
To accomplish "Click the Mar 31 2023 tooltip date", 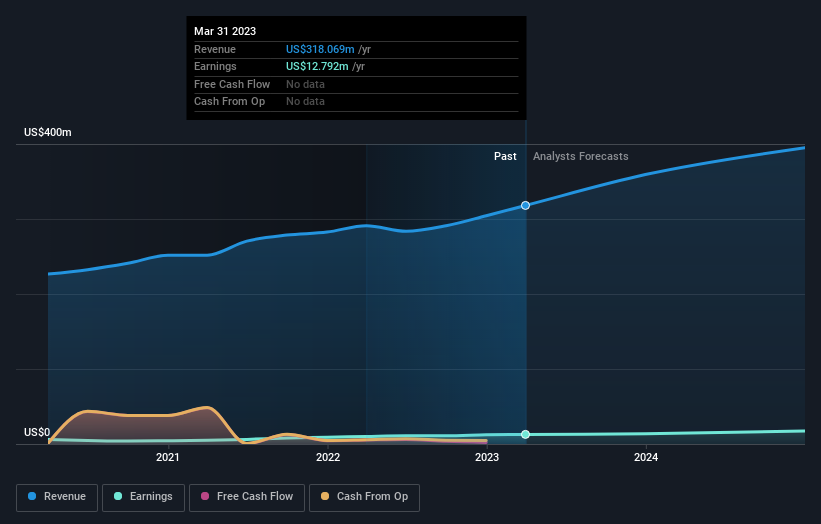I will point(225,31).
